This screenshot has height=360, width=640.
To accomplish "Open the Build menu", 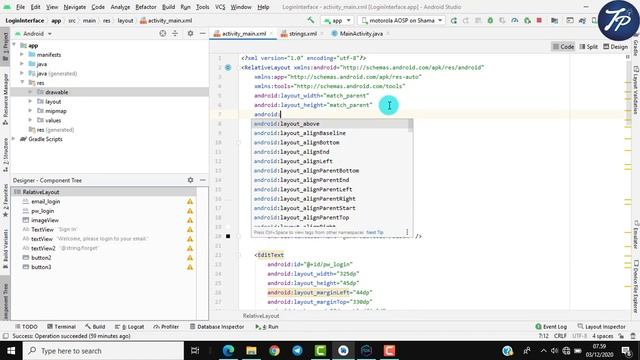I will (168, 7).
